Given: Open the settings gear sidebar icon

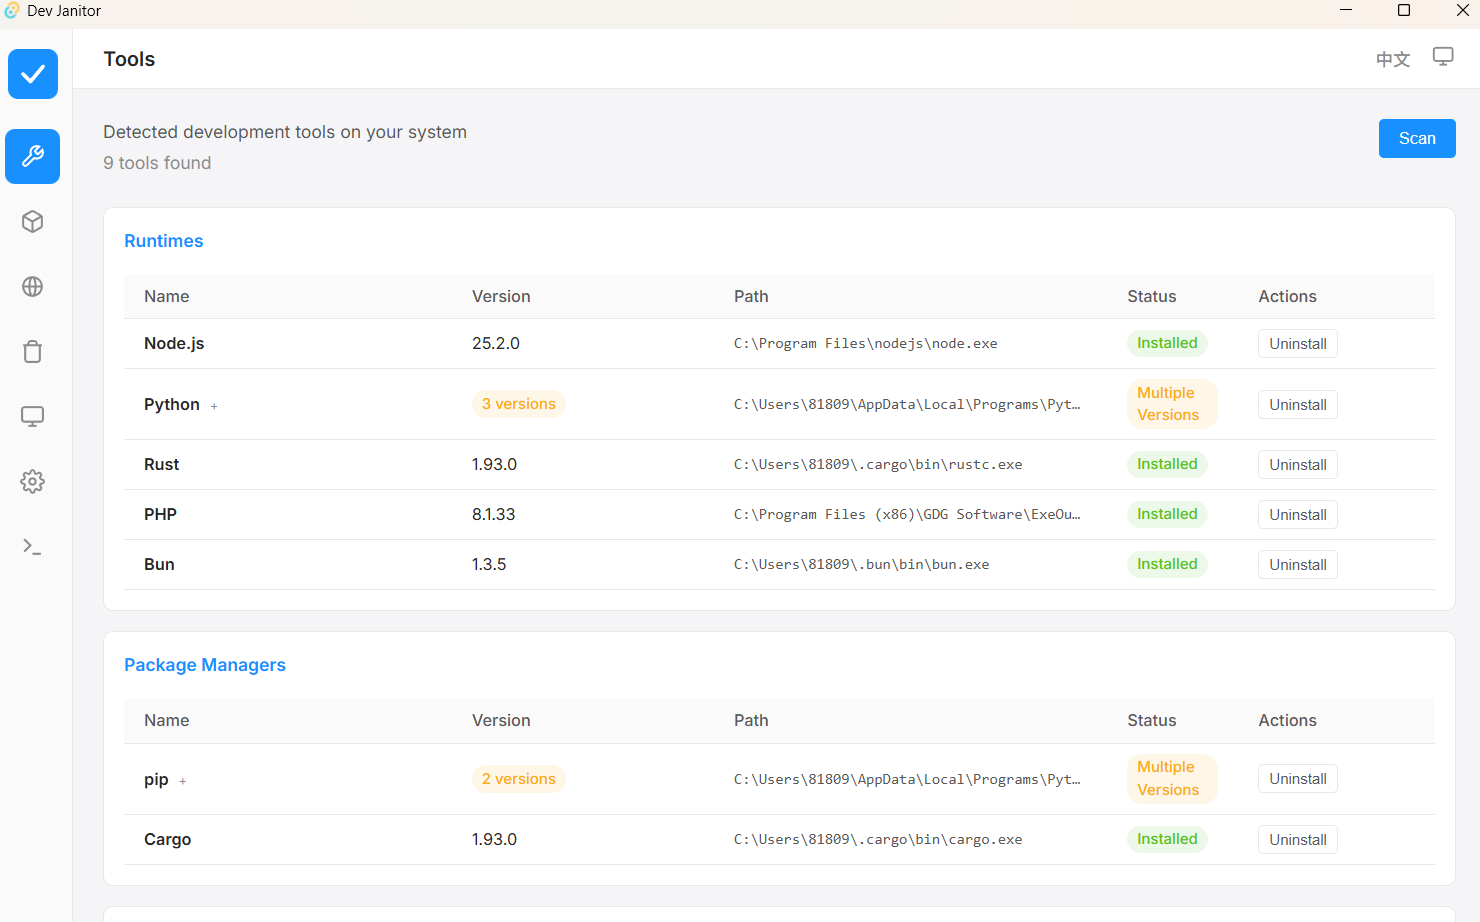Looking at the screenshot, I should click(32, 482).
